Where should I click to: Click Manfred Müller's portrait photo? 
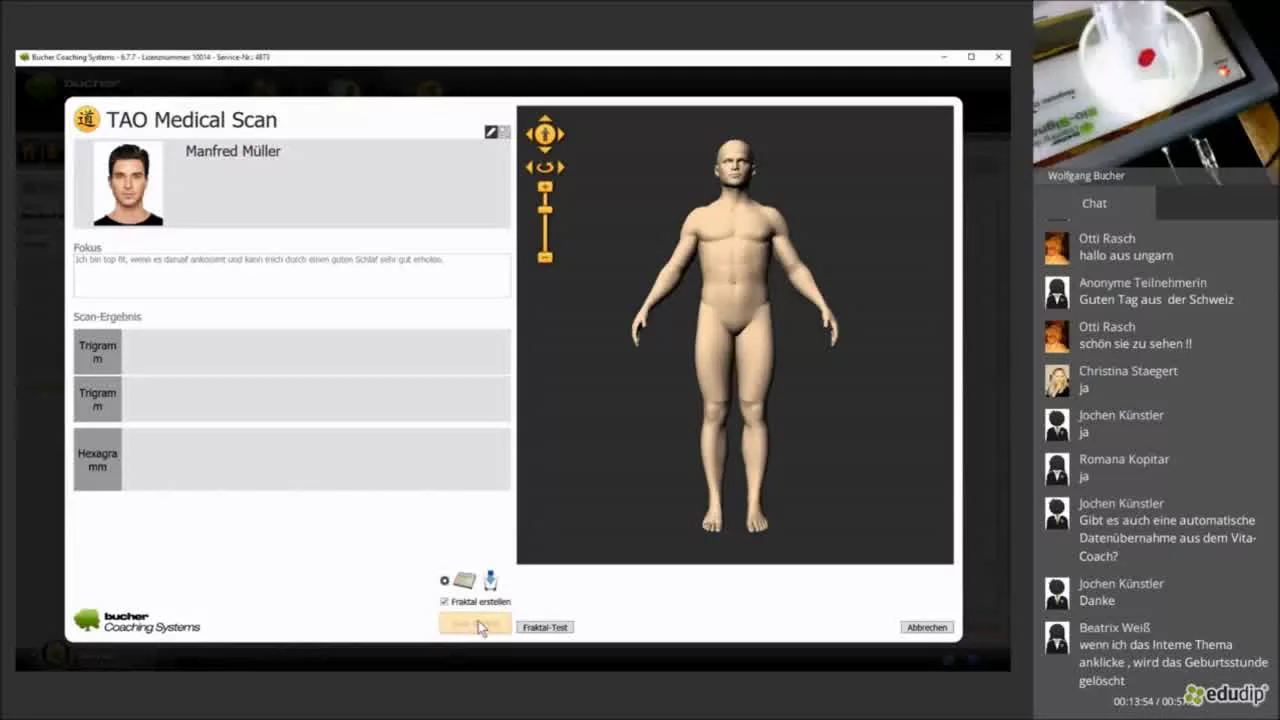(128, 183)
